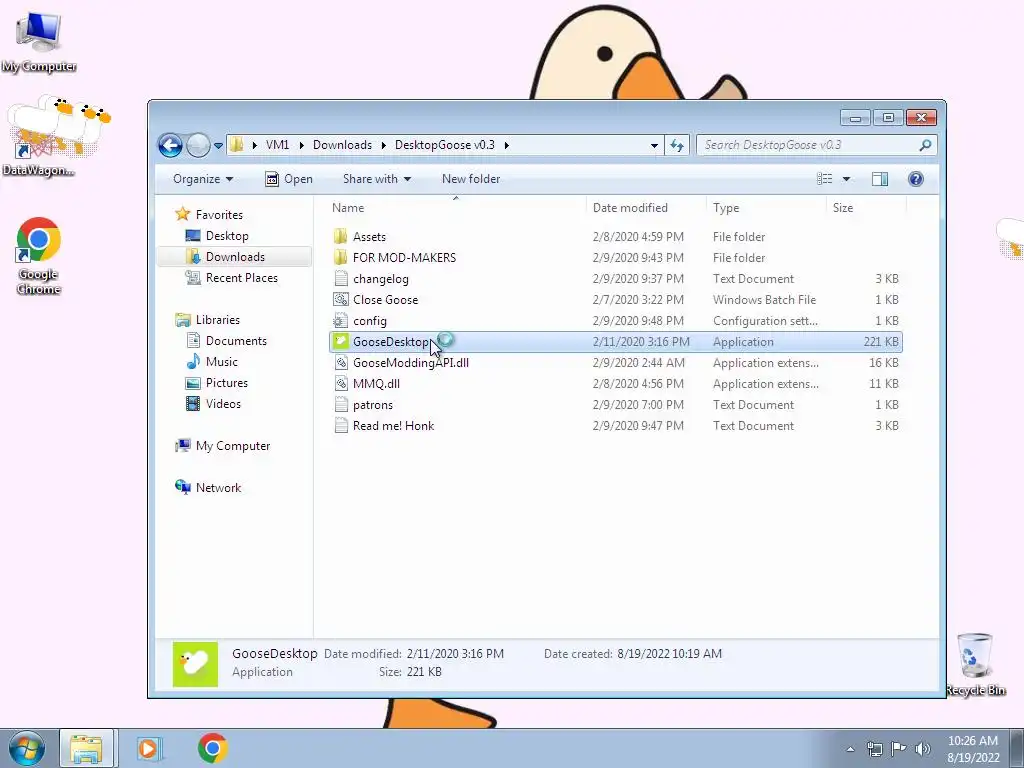
Task: Click the large GooseDesktop details pane thumbnail
Action: [195, 664]
